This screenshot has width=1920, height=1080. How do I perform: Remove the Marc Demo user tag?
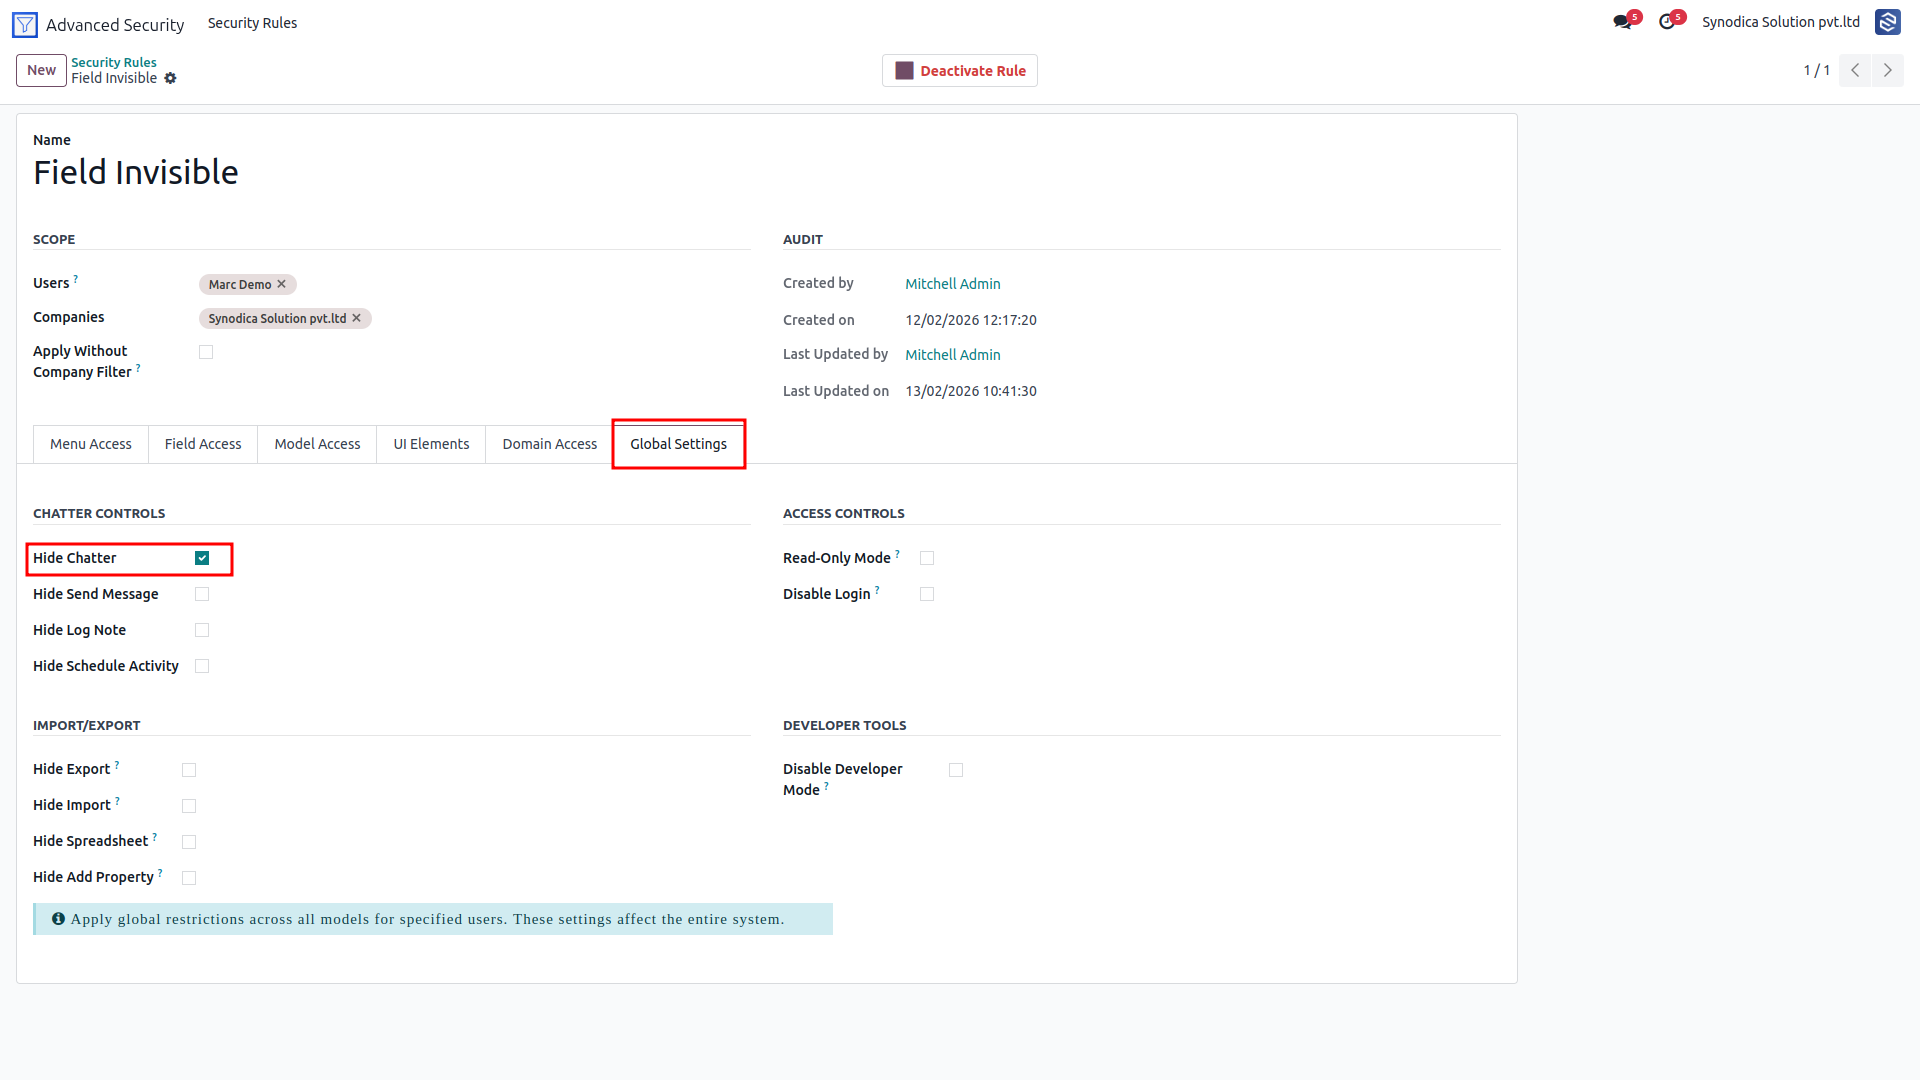coord(282,284)
